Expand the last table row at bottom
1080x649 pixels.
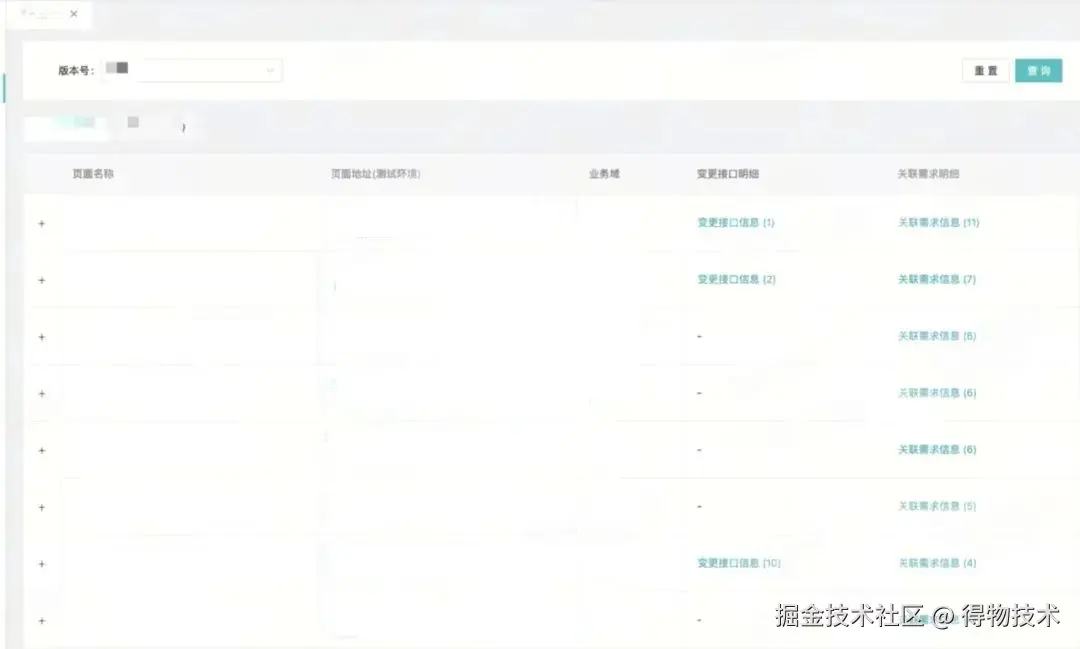41,620
